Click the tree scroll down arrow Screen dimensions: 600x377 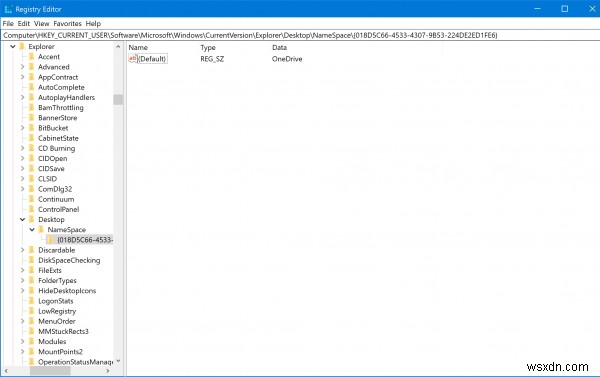118,361
